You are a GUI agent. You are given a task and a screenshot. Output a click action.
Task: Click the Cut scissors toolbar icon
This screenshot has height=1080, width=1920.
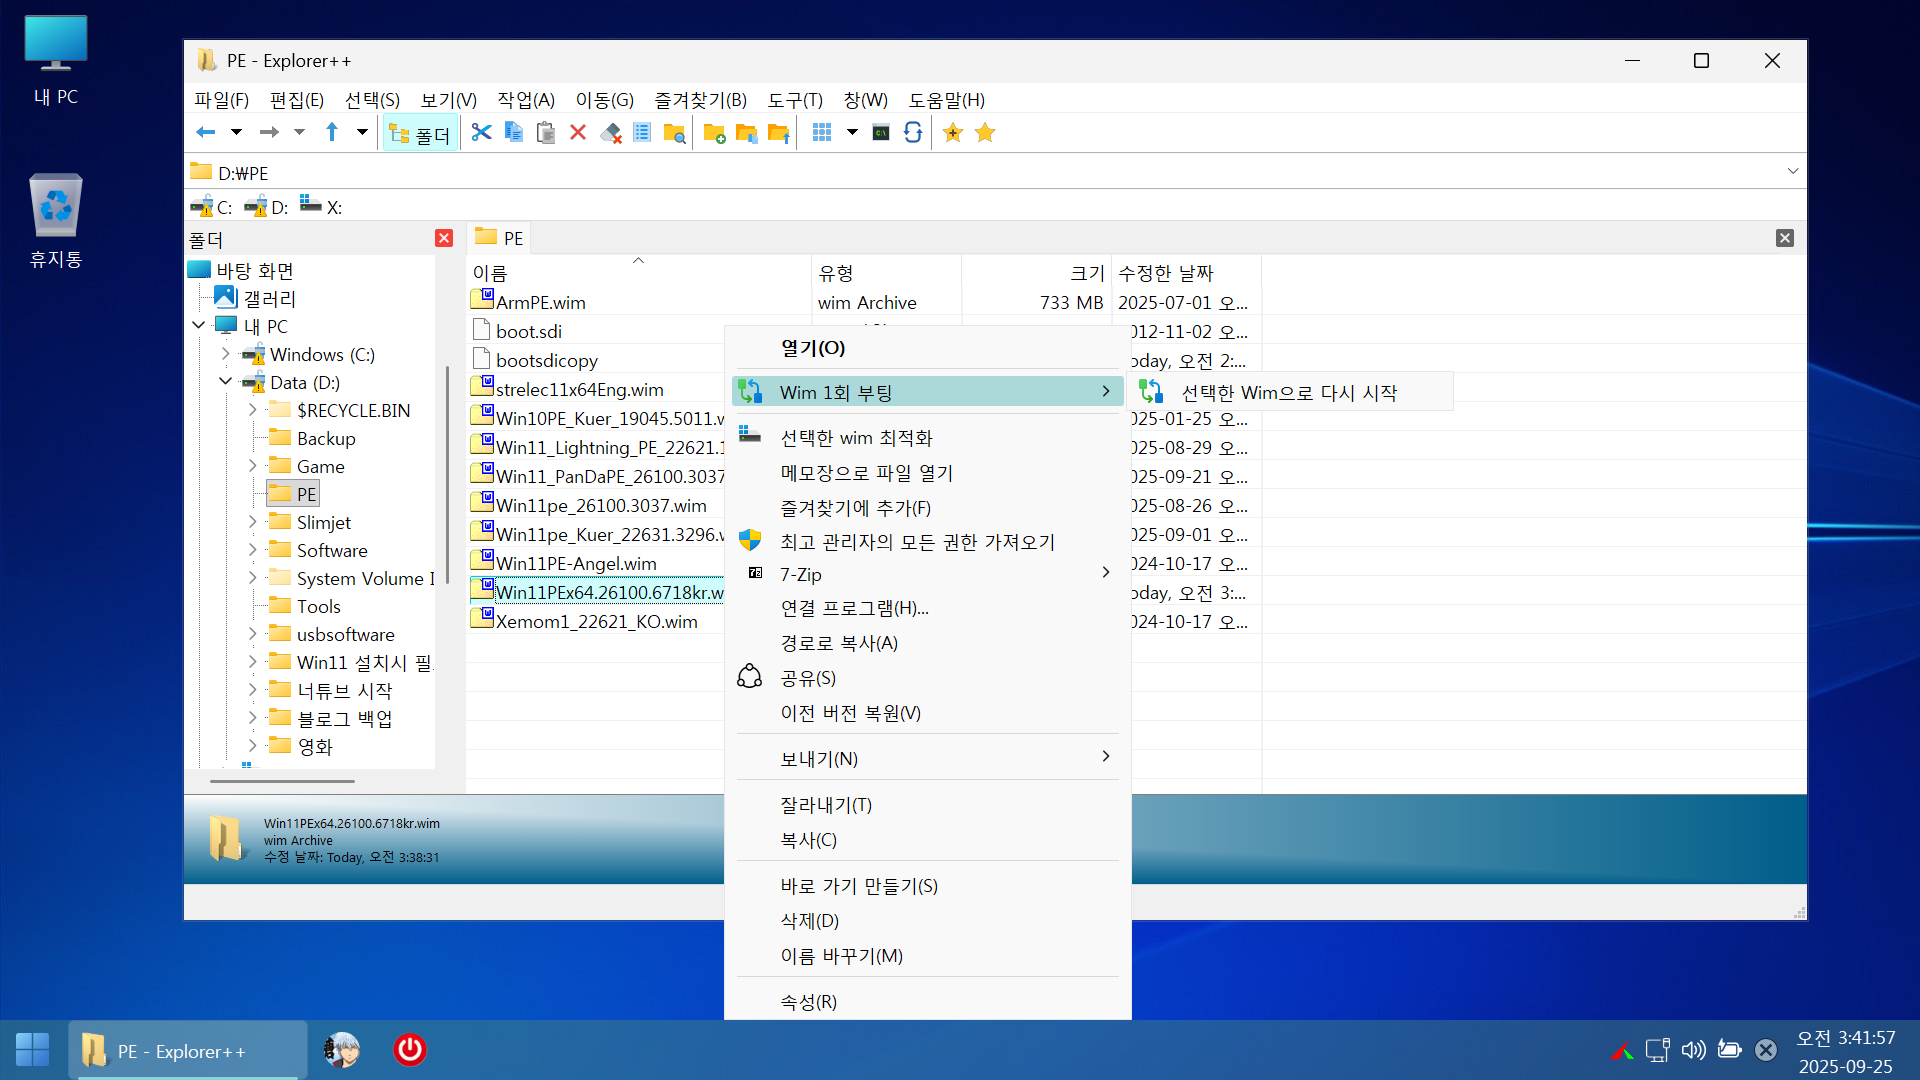point(481,133)
